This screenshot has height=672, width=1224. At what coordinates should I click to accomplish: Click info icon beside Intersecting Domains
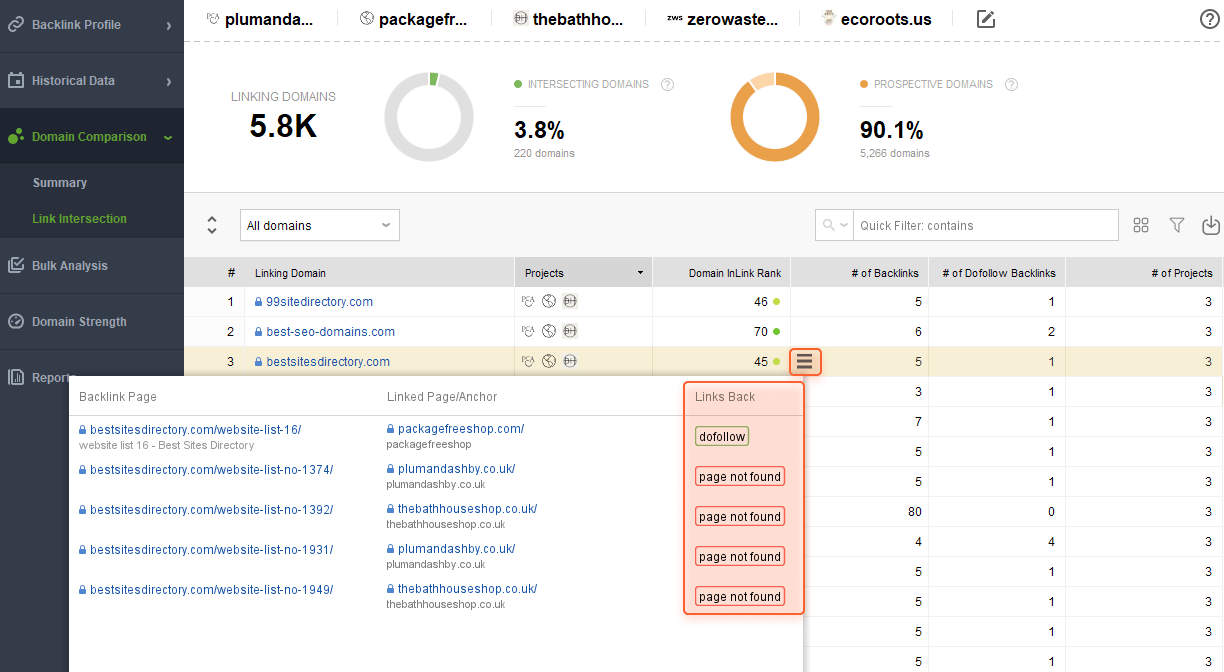coord(667,85)
